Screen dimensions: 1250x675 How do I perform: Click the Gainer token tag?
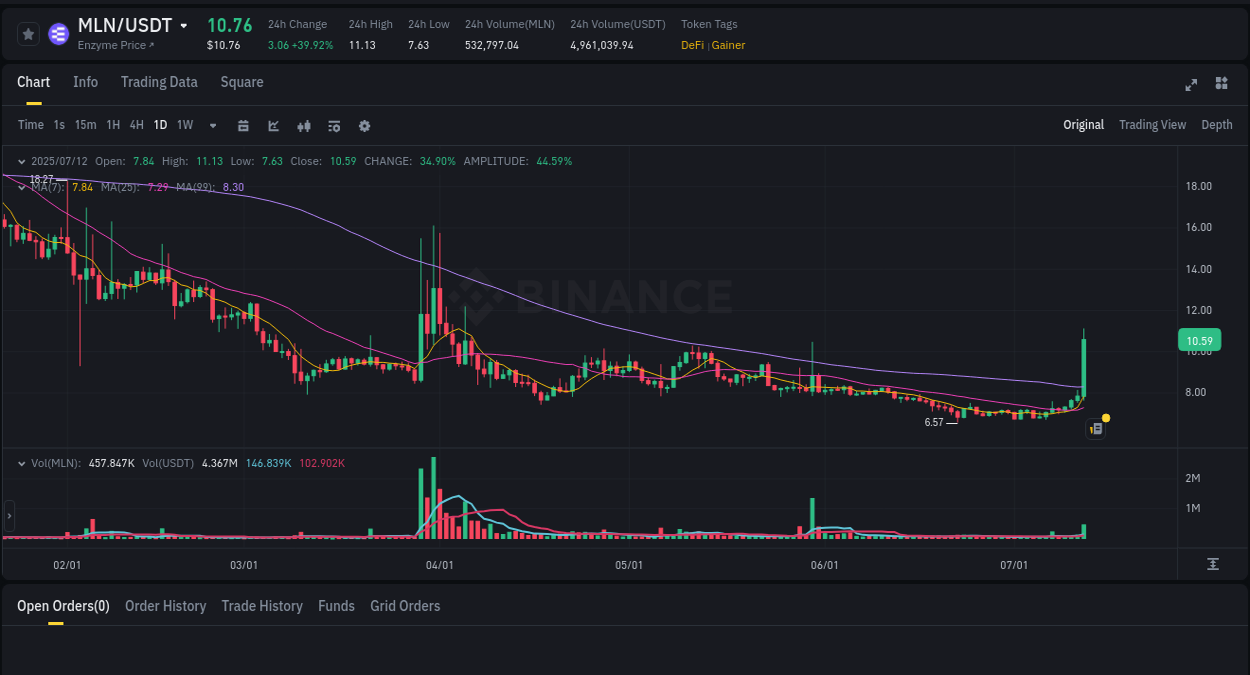coord(727,45)
